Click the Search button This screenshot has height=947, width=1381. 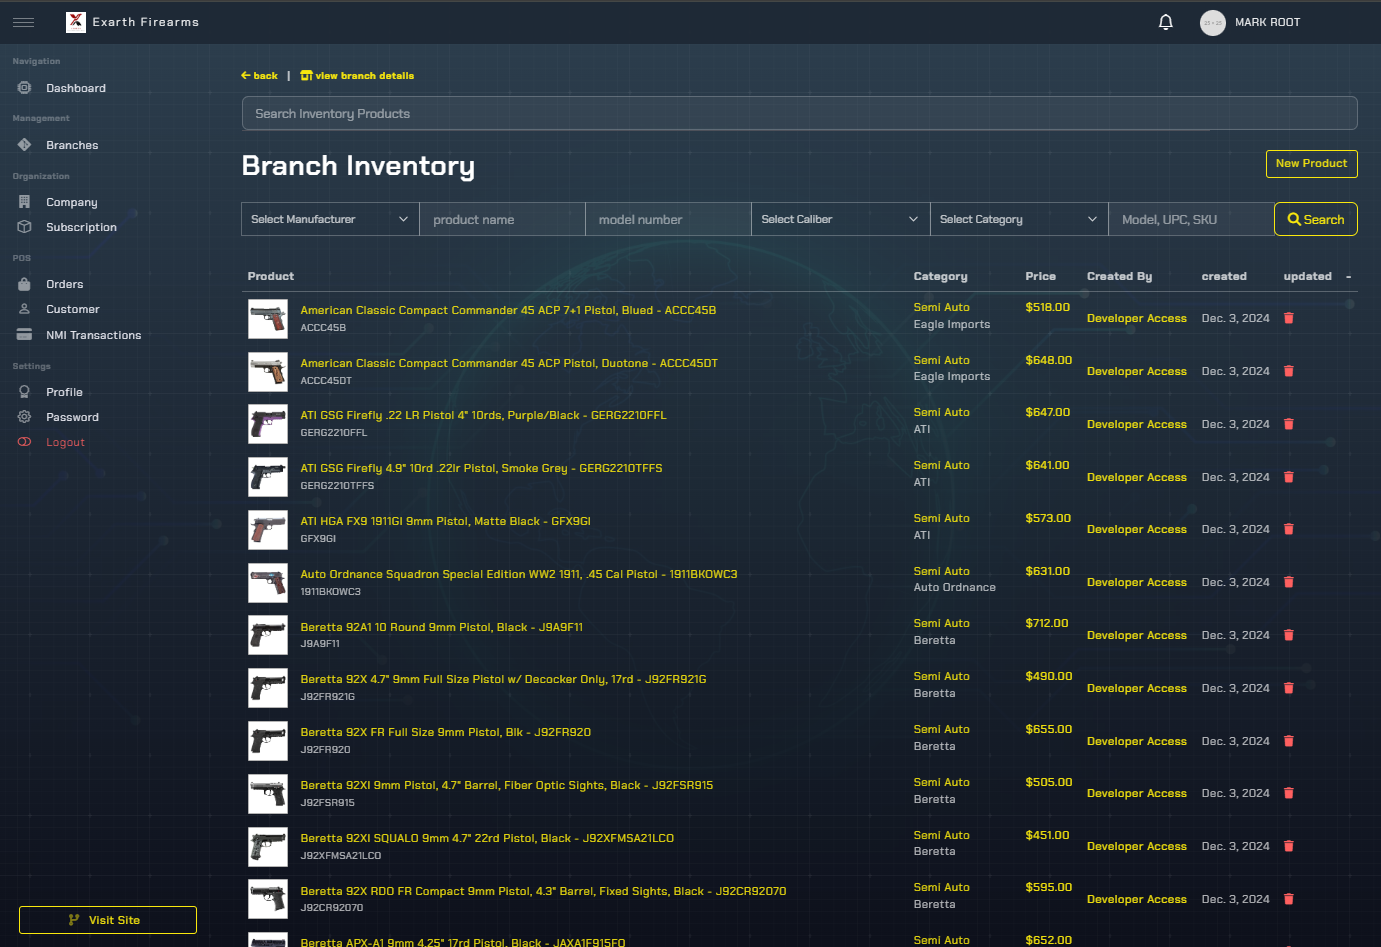pos(1315,219)
